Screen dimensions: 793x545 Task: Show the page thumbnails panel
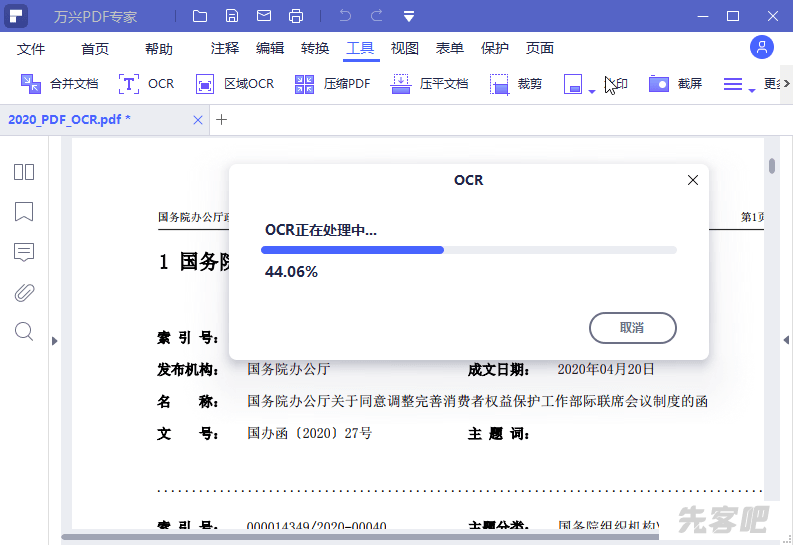[x=24, y=172]
